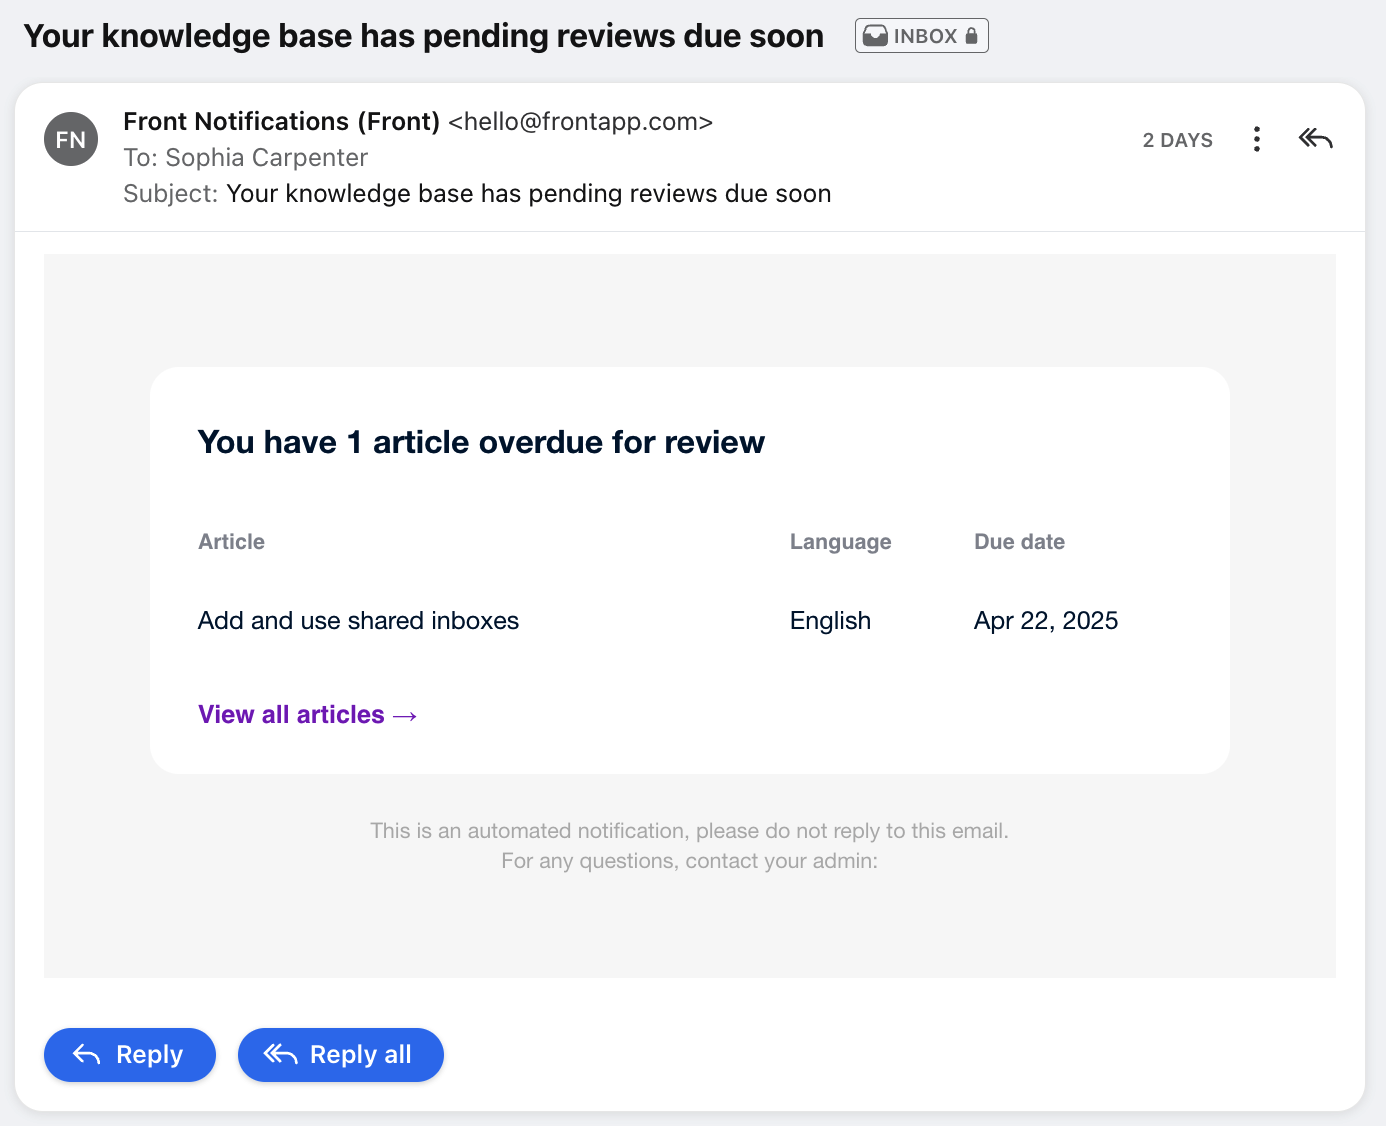This screenshot has width=1386, height=1126.
Task: Click the 2 DAYS timestamp
Action: [x=1177, y=140]
